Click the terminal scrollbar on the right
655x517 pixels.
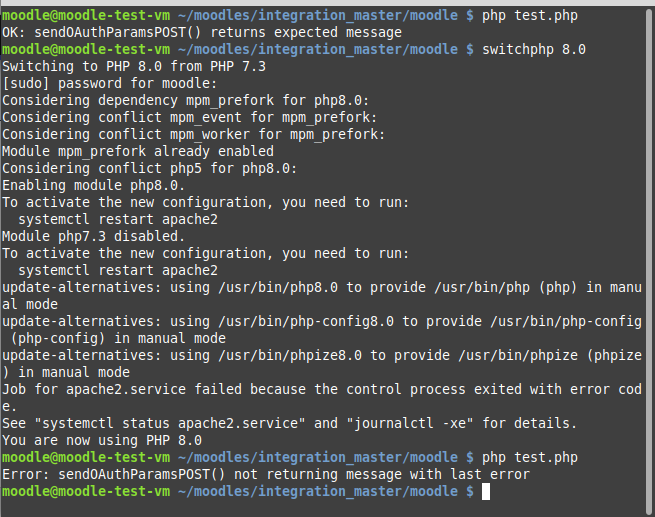(x=650, y=261)
